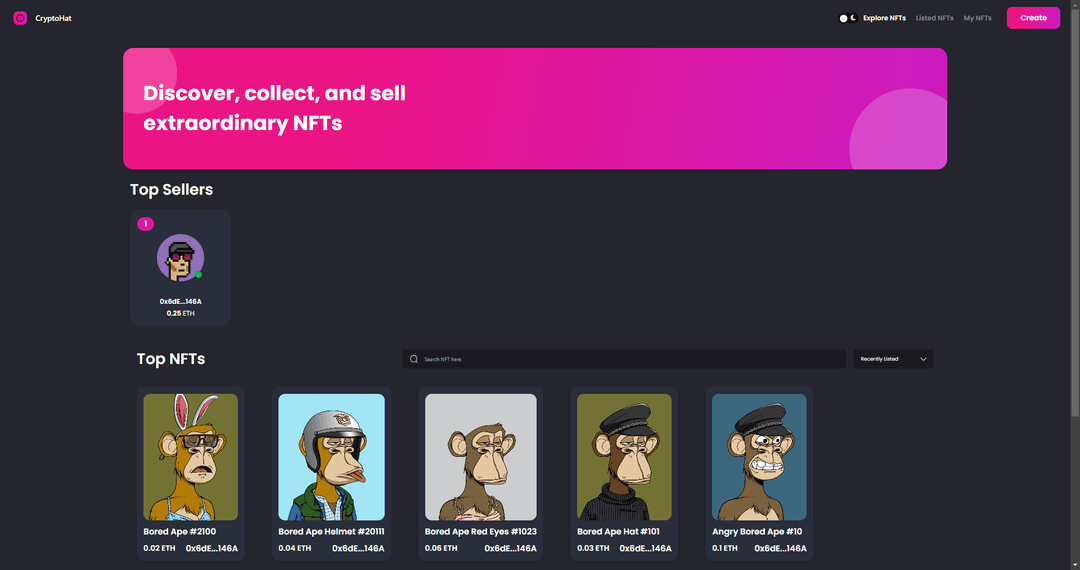Focus the Search NFT here field
The image size is (1080, 570).
[x=624, y=359]
